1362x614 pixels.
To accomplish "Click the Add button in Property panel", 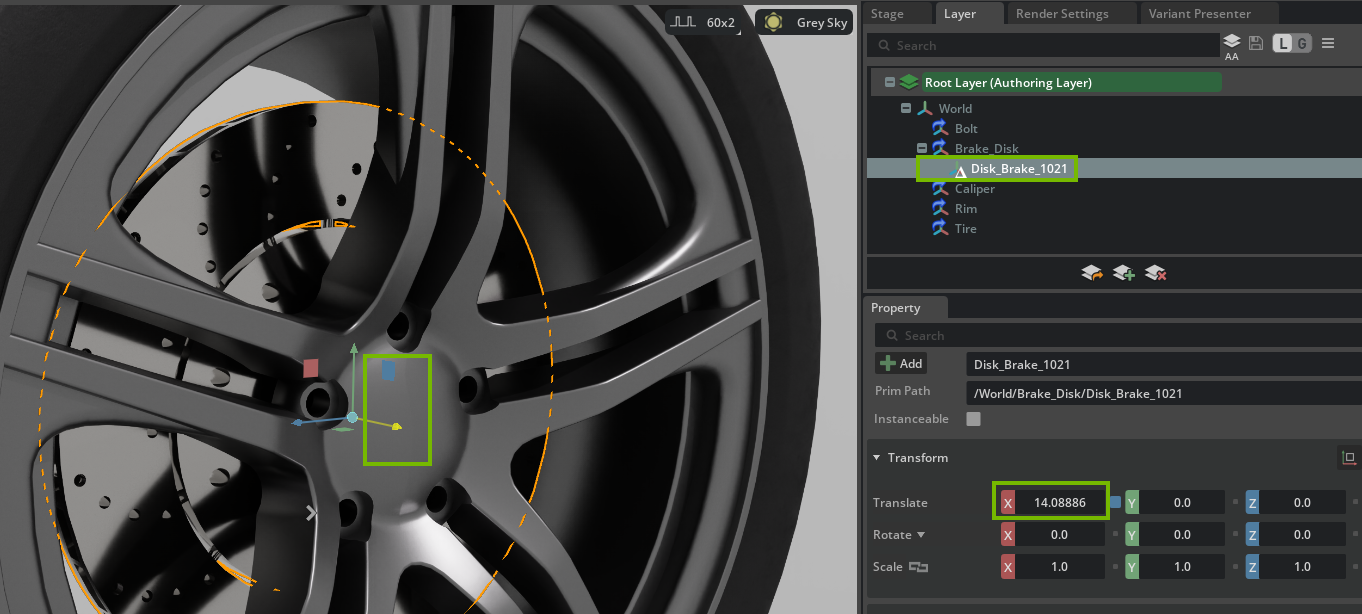I will [901, 363].
